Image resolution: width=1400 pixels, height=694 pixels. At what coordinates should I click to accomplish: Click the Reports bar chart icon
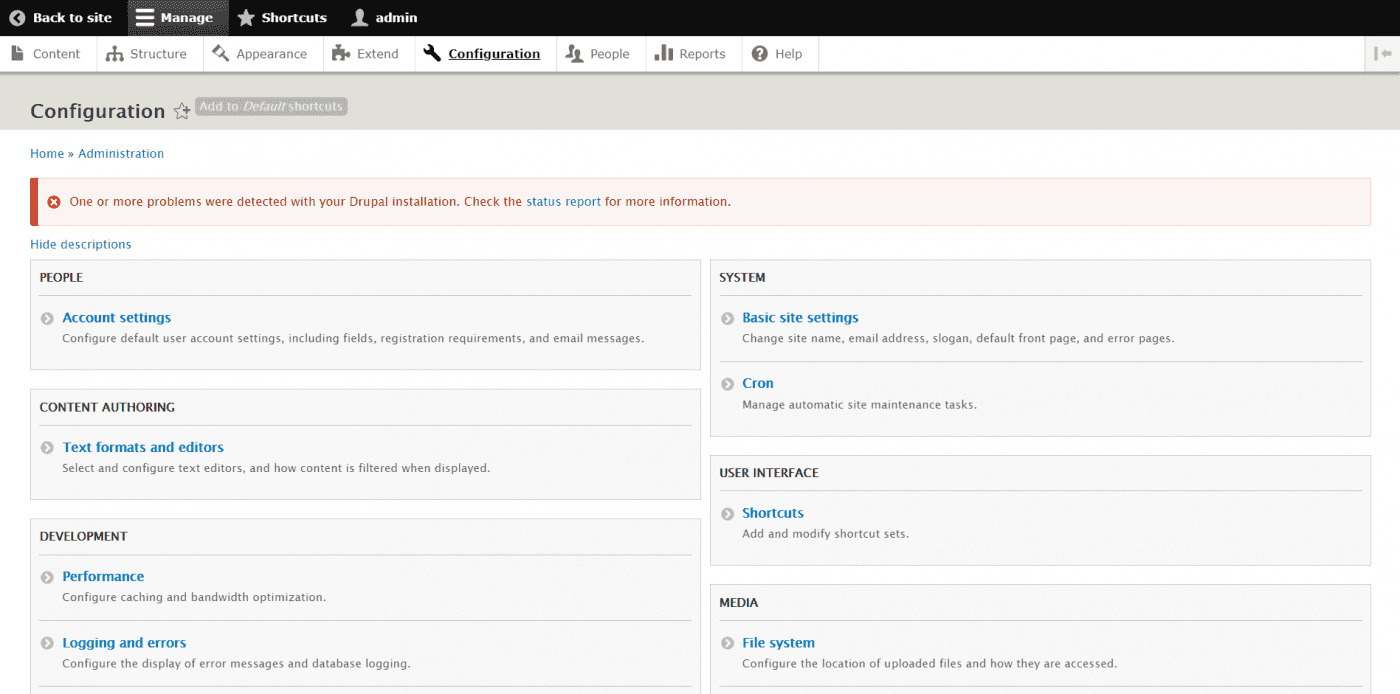(663, 54)
